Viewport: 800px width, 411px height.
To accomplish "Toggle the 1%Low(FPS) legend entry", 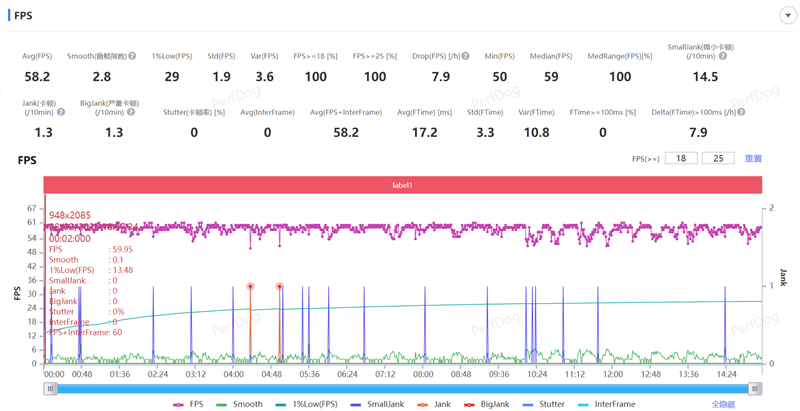I will pos(306,404).
